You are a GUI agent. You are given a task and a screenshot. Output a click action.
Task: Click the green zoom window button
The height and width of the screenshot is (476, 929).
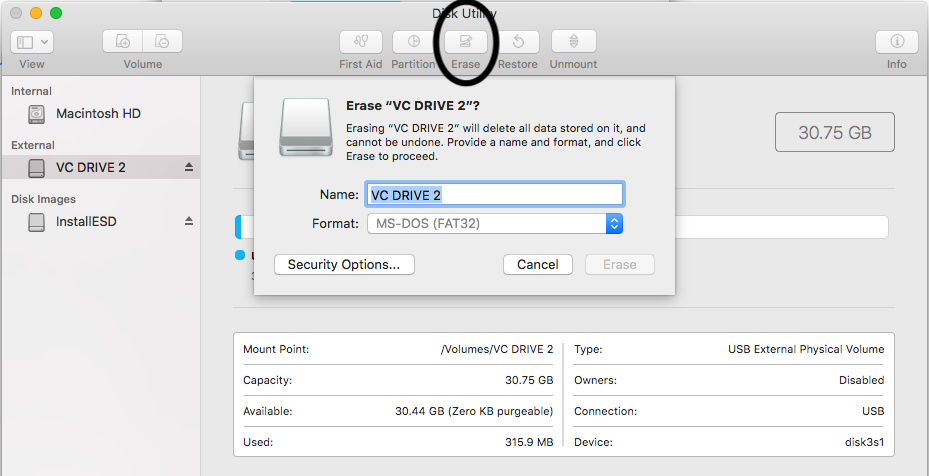[56, 12]
